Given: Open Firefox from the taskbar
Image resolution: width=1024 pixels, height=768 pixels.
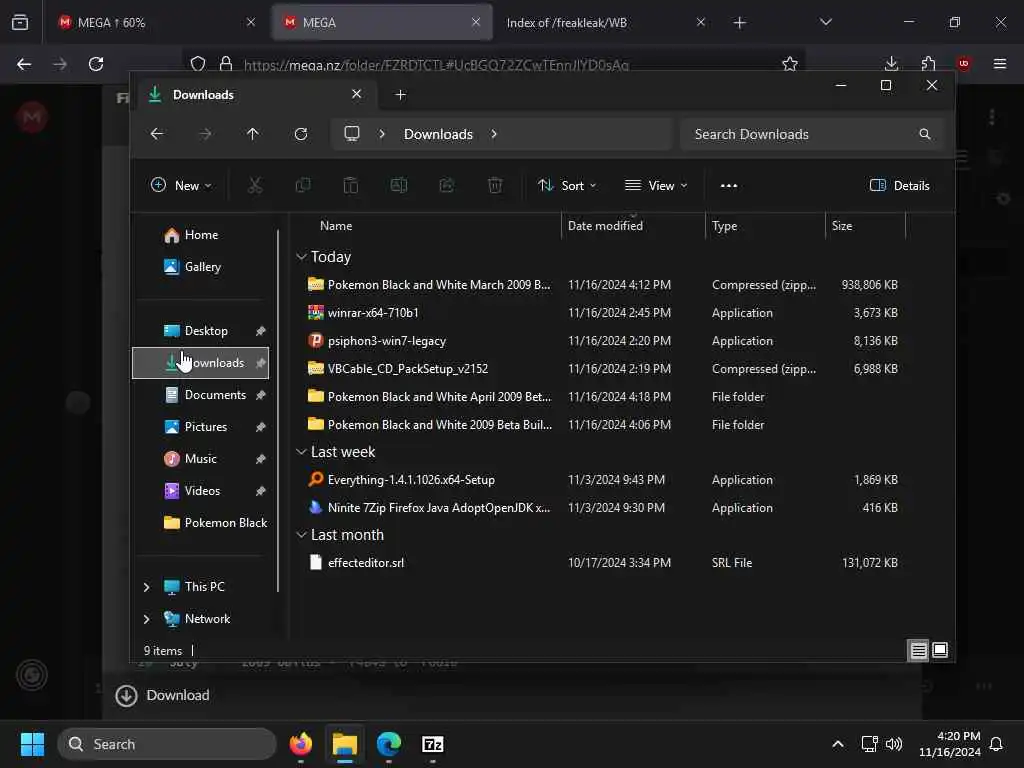Looking at the screenshot, I should [301, 744].
